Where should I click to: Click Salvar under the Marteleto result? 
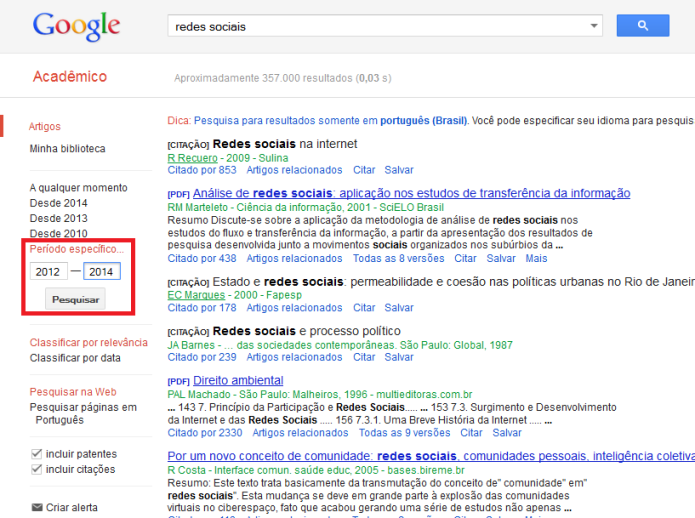(x=501, y=258)
